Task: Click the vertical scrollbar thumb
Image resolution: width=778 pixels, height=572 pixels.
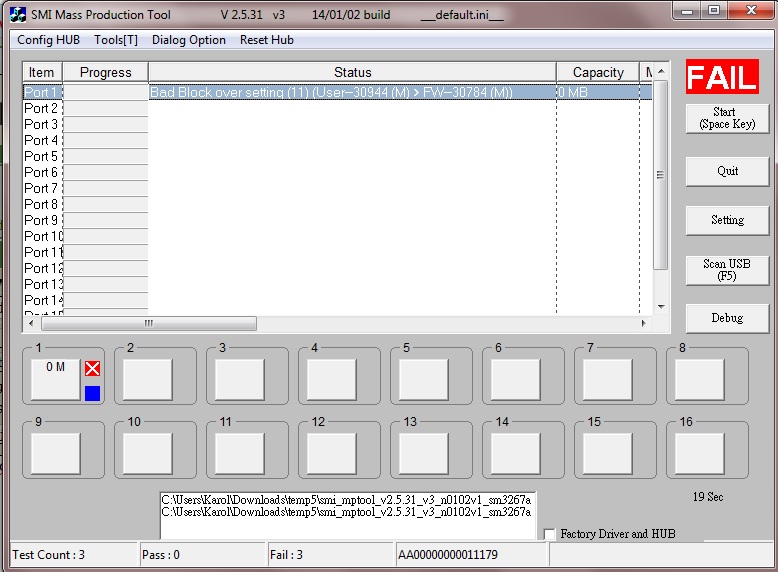Action: [x=661, y=175]
